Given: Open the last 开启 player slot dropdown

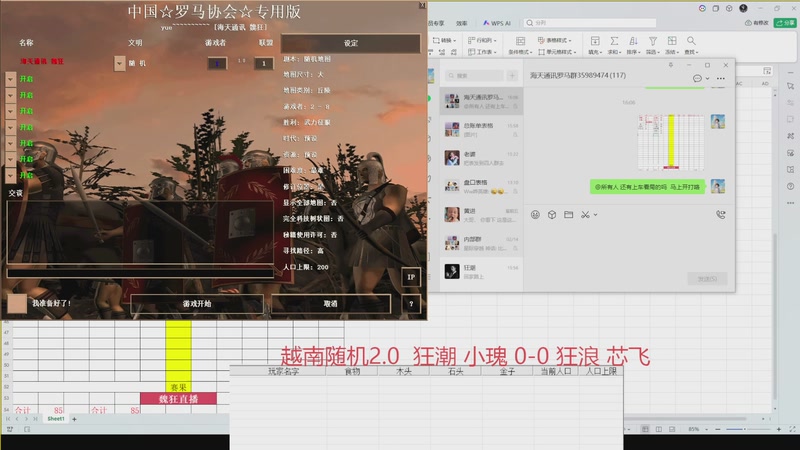Looking at the screenshot, I should [11, 175].
